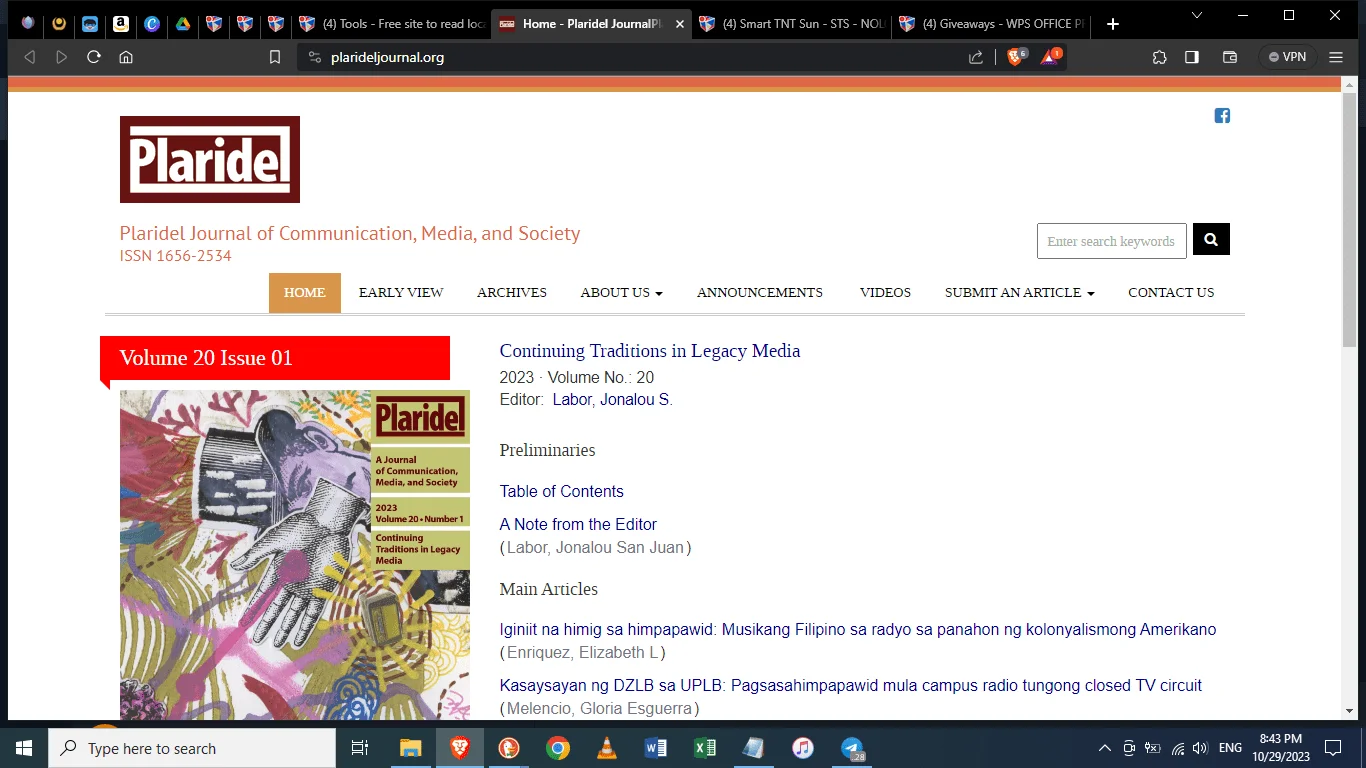Open the journal's Facebook page icon
Image resolution: width=1366 pixels, height=768 pixels.
(1222, 116)
